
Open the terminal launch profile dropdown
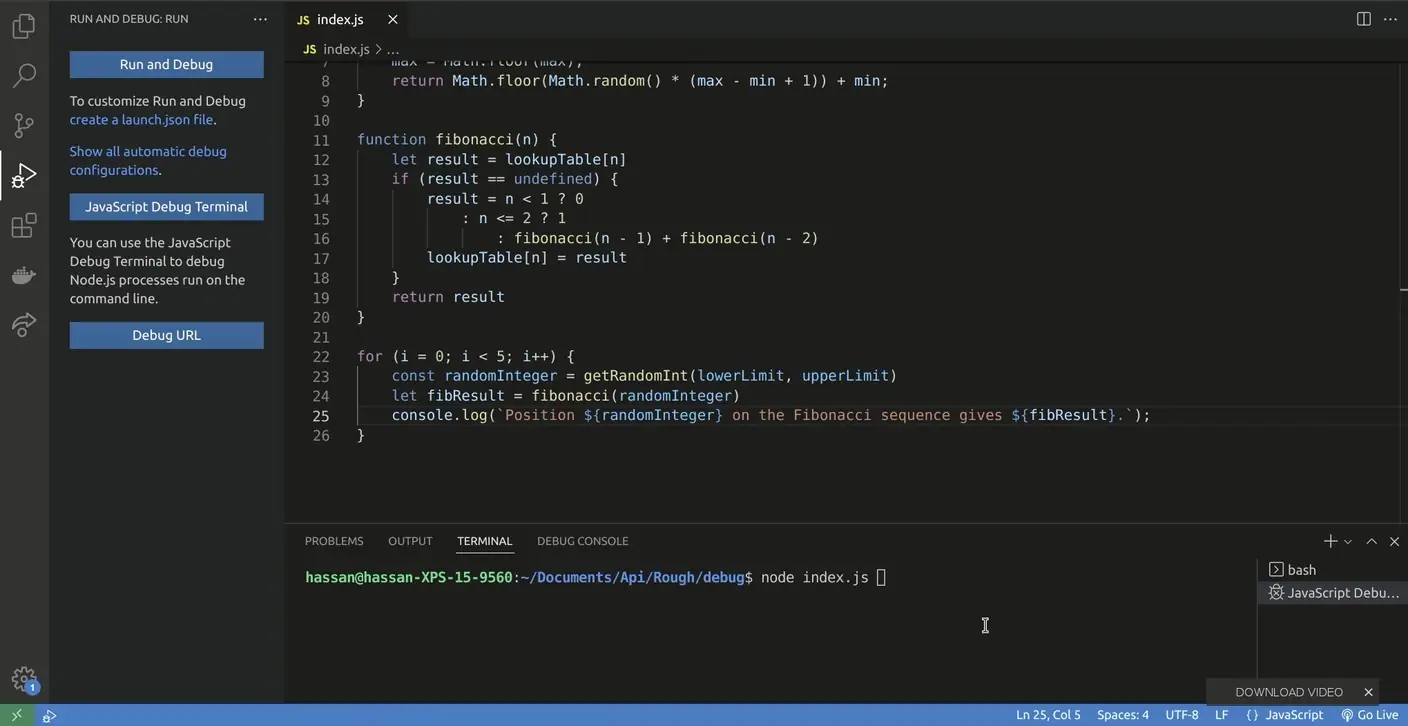(1348, 541)
